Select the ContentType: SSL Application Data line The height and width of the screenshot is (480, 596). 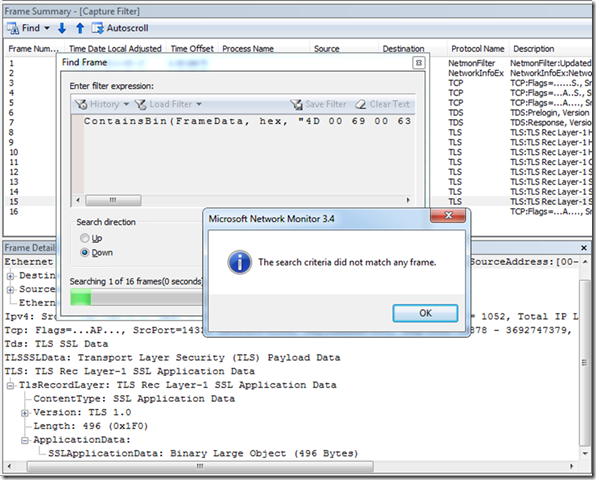[134, 399]
